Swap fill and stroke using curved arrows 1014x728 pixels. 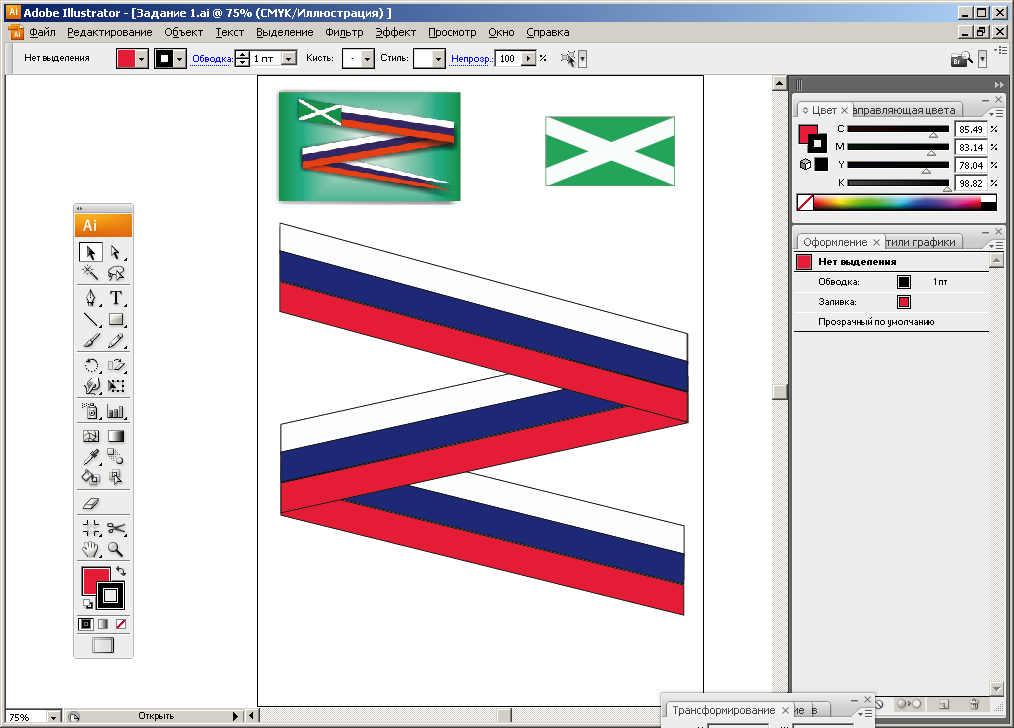click(x=121, y=571)
